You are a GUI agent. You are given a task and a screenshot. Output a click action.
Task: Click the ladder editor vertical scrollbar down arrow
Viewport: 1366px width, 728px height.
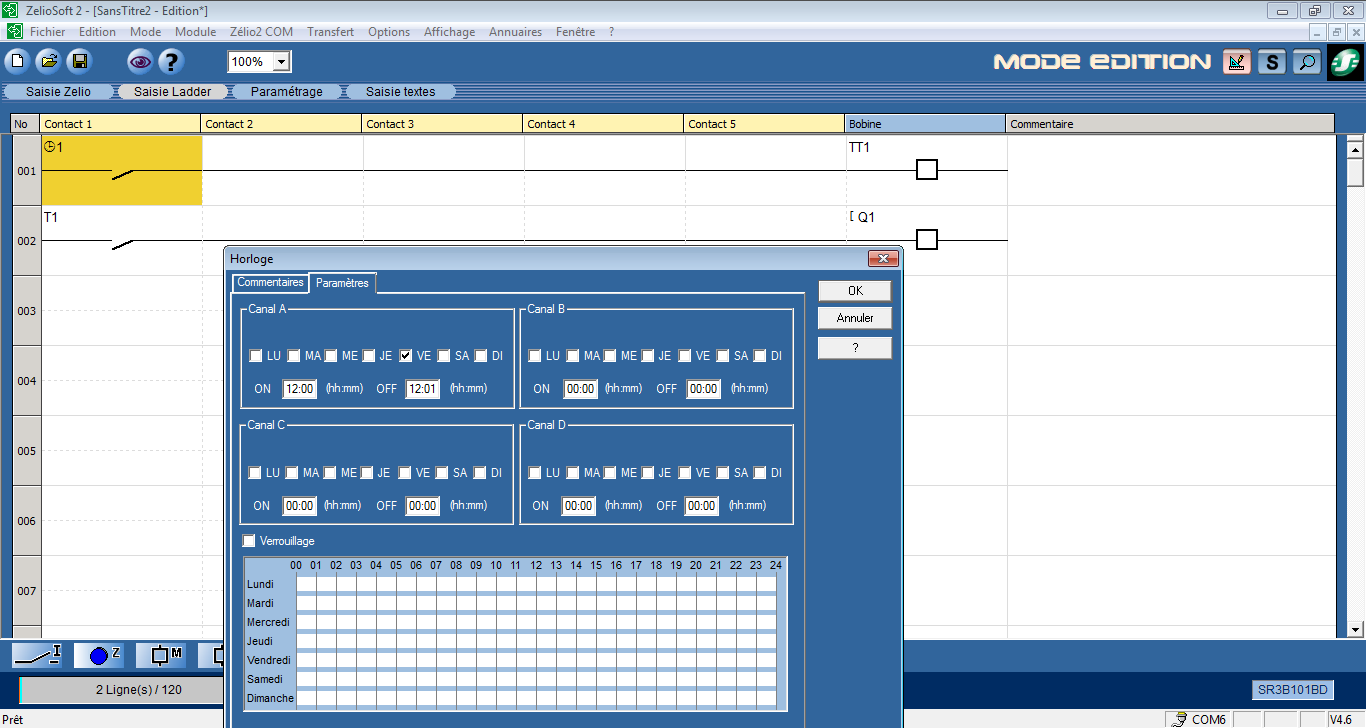[1356, 630]
